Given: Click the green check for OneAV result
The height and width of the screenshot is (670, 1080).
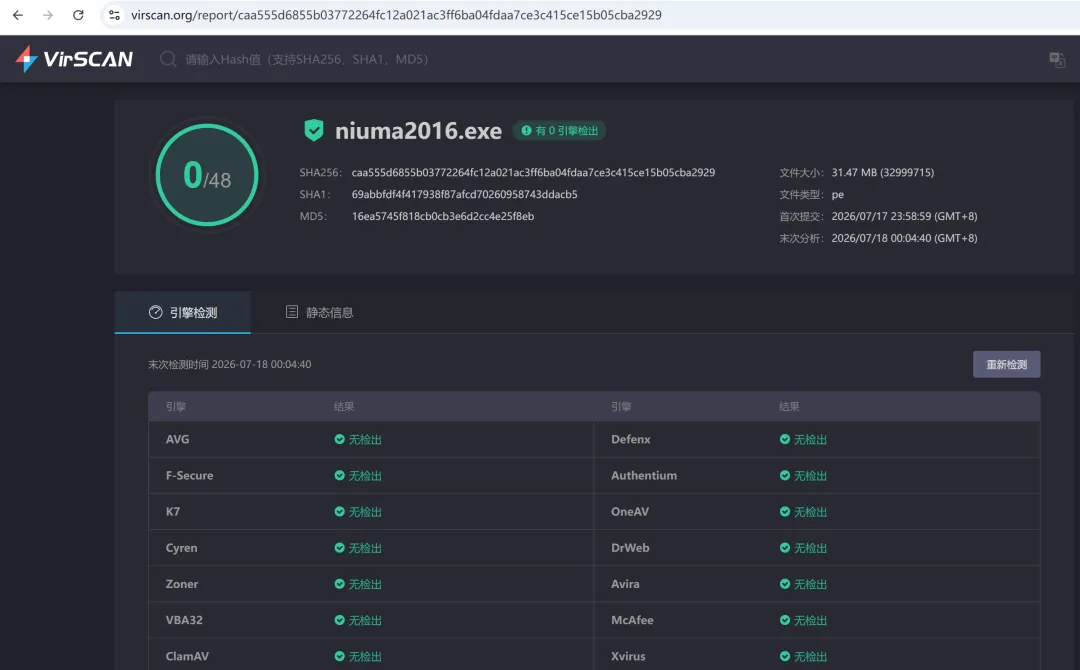Looking at the screenshot, I should click(x=785, y=512).
